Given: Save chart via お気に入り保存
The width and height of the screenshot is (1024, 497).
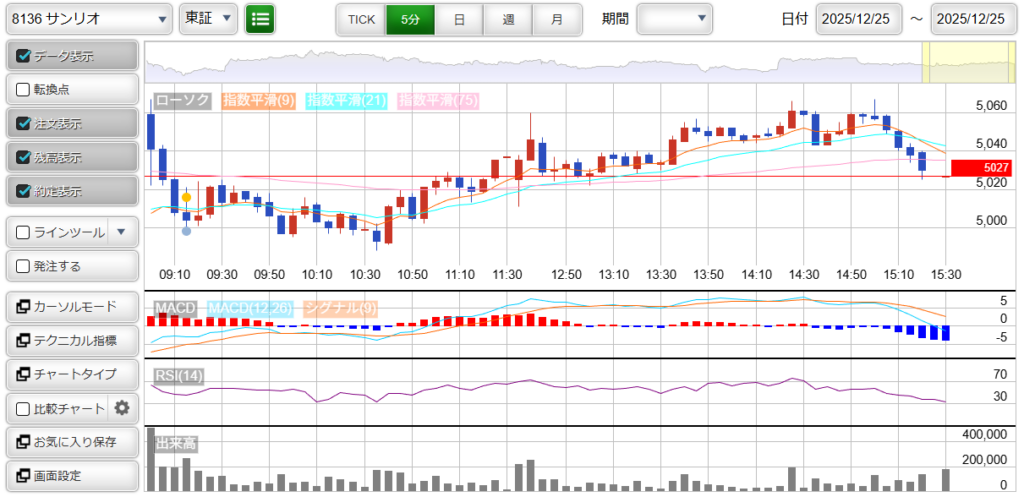Looking at the screenshot, I should tap(70, 442).
